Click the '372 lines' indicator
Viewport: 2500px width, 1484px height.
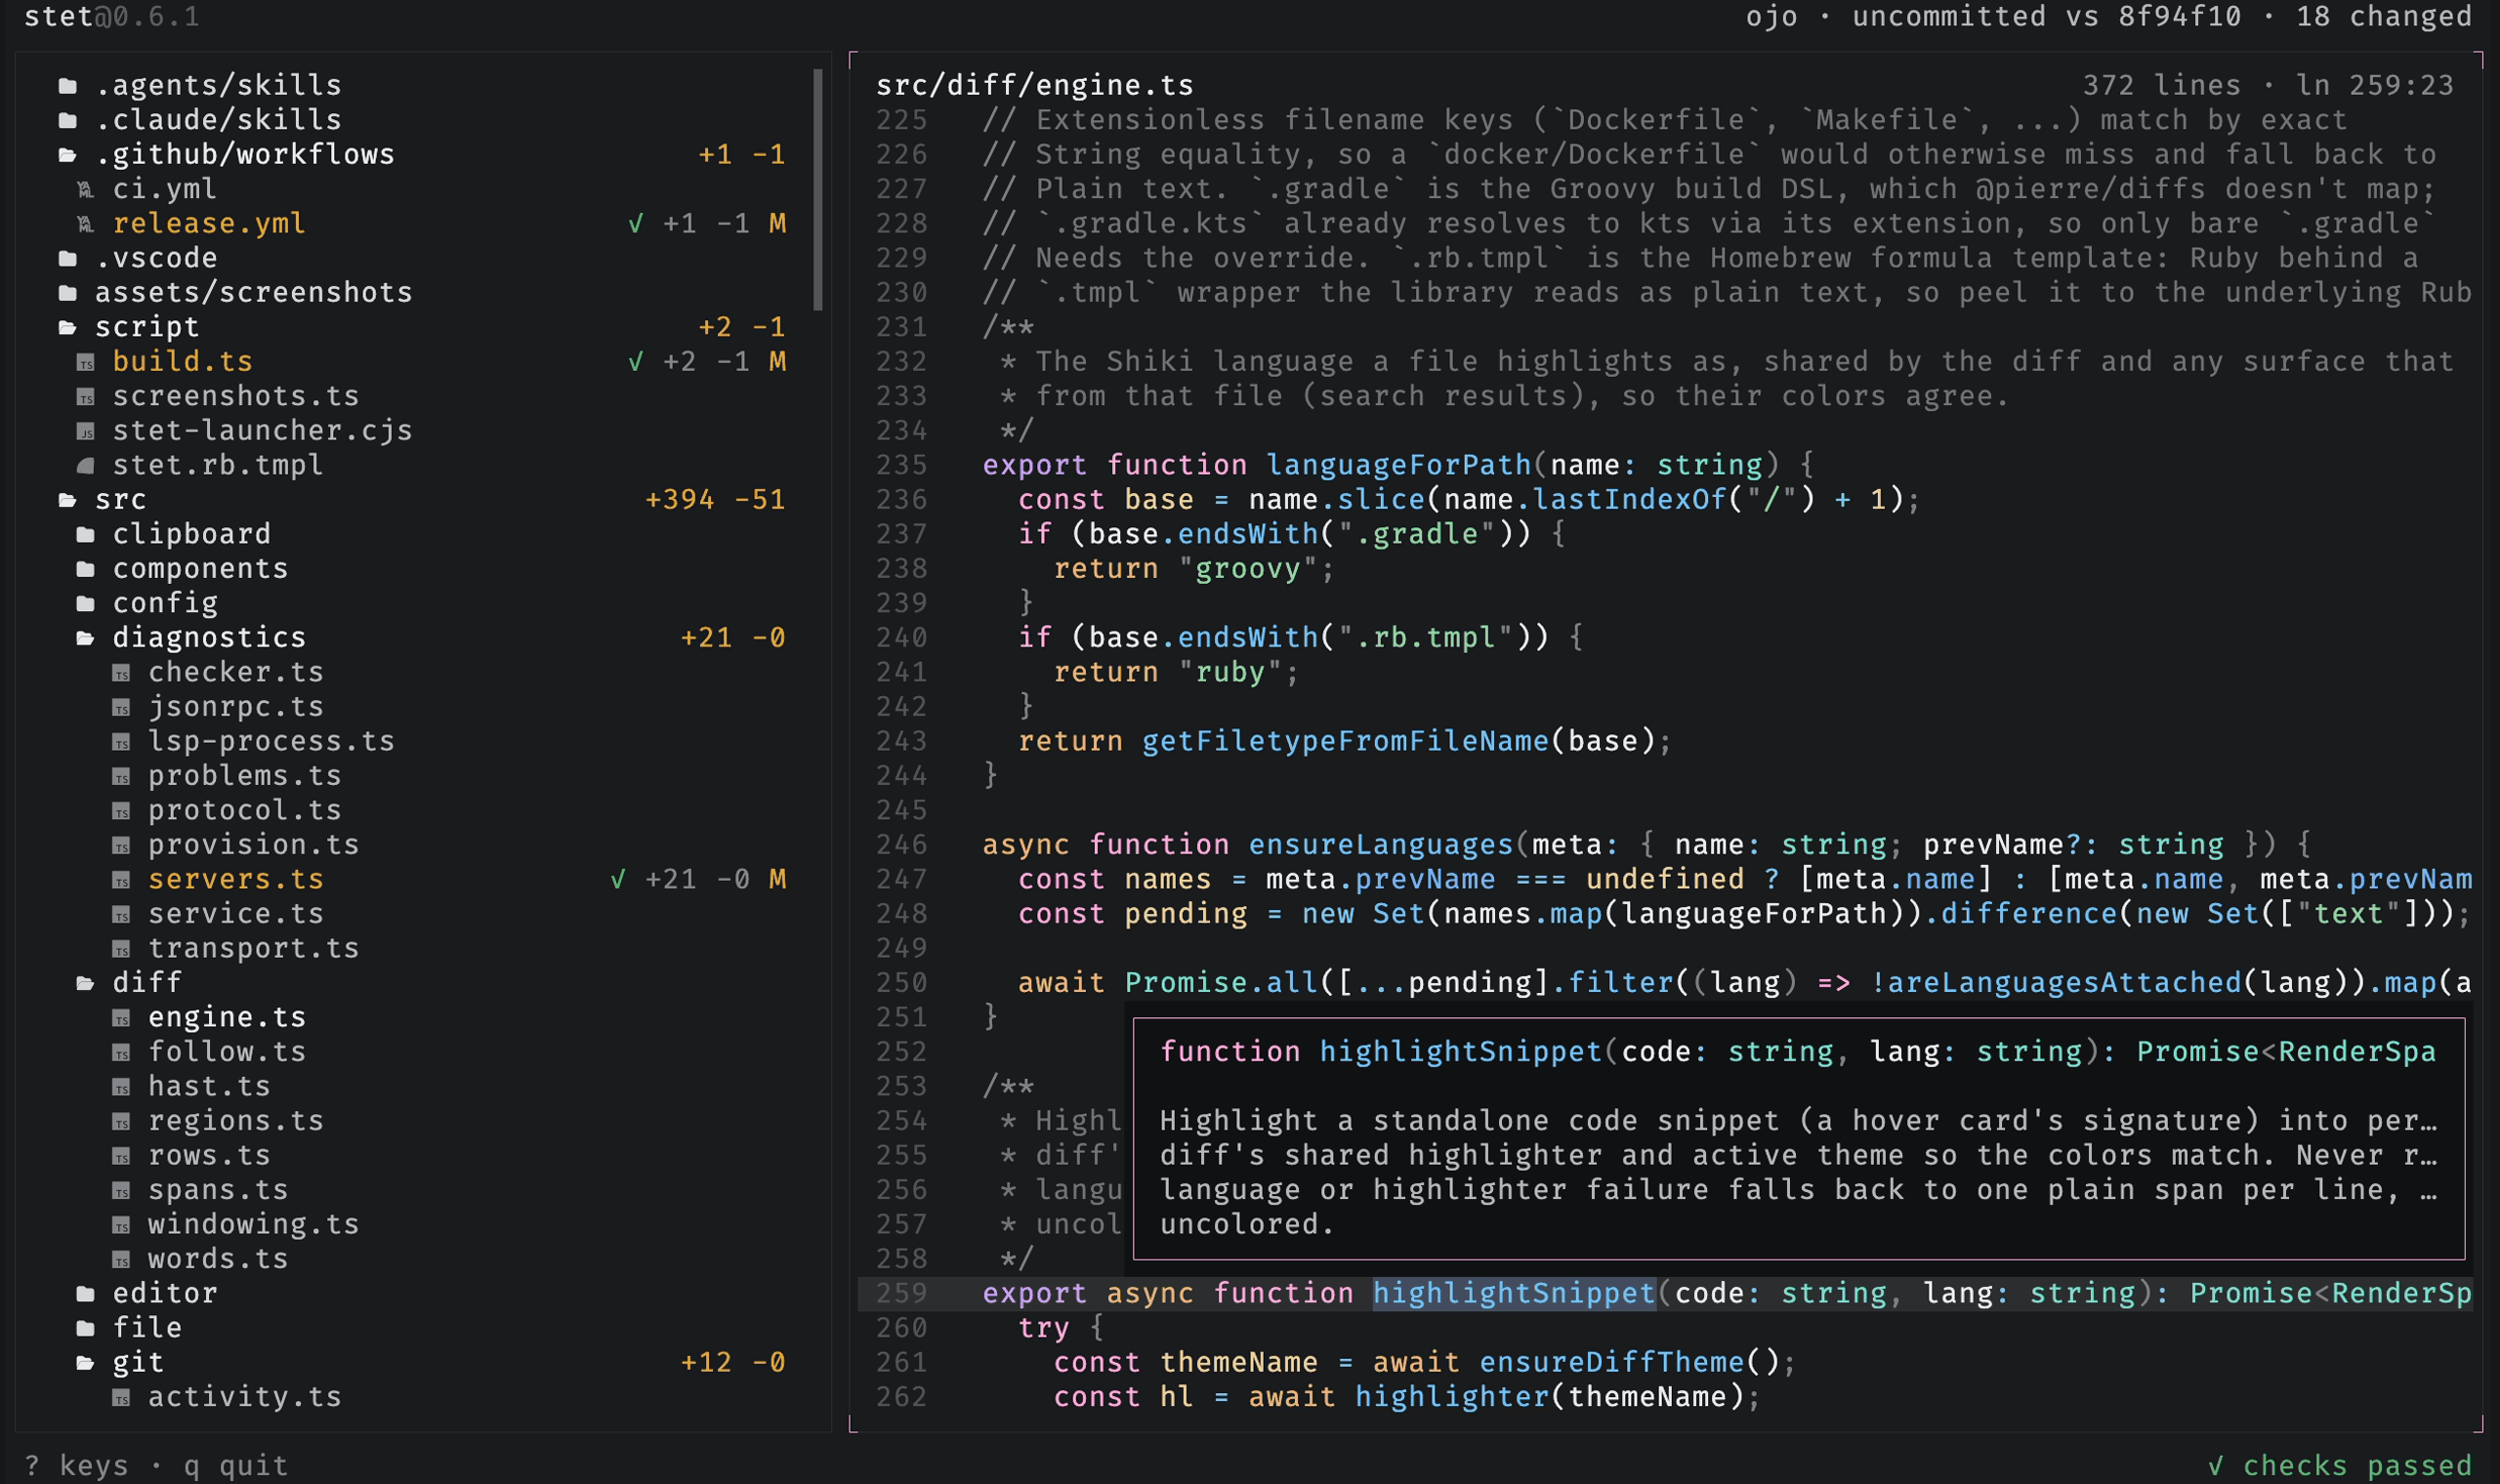click(2162, 86)
